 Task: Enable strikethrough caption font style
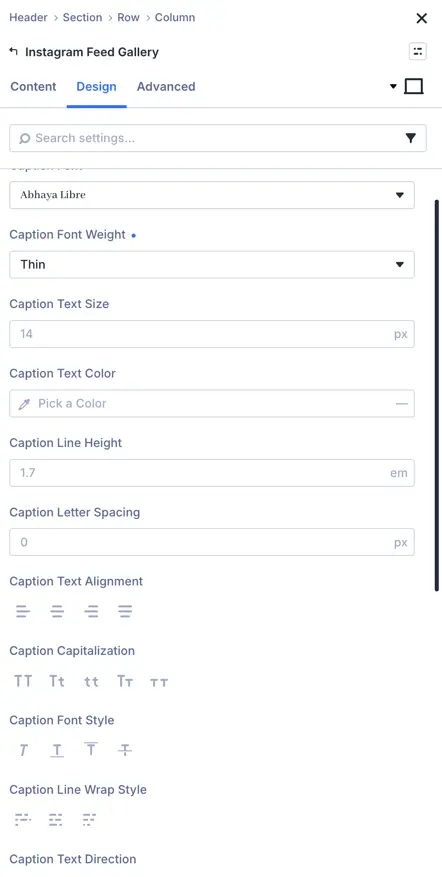[x=125, y=751]
